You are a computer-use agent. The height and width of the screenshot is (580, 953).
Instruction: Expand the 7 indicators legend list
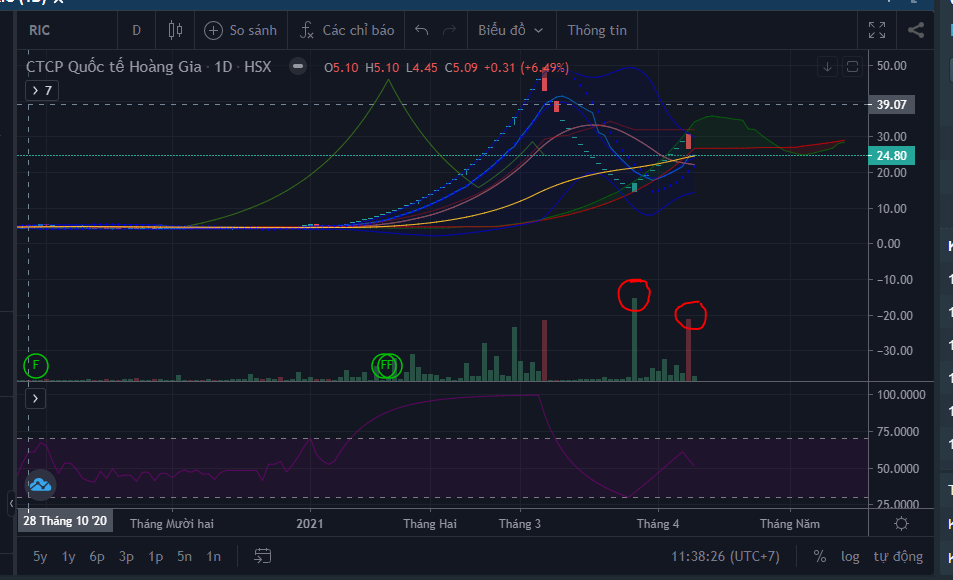[x=43, y=91]
